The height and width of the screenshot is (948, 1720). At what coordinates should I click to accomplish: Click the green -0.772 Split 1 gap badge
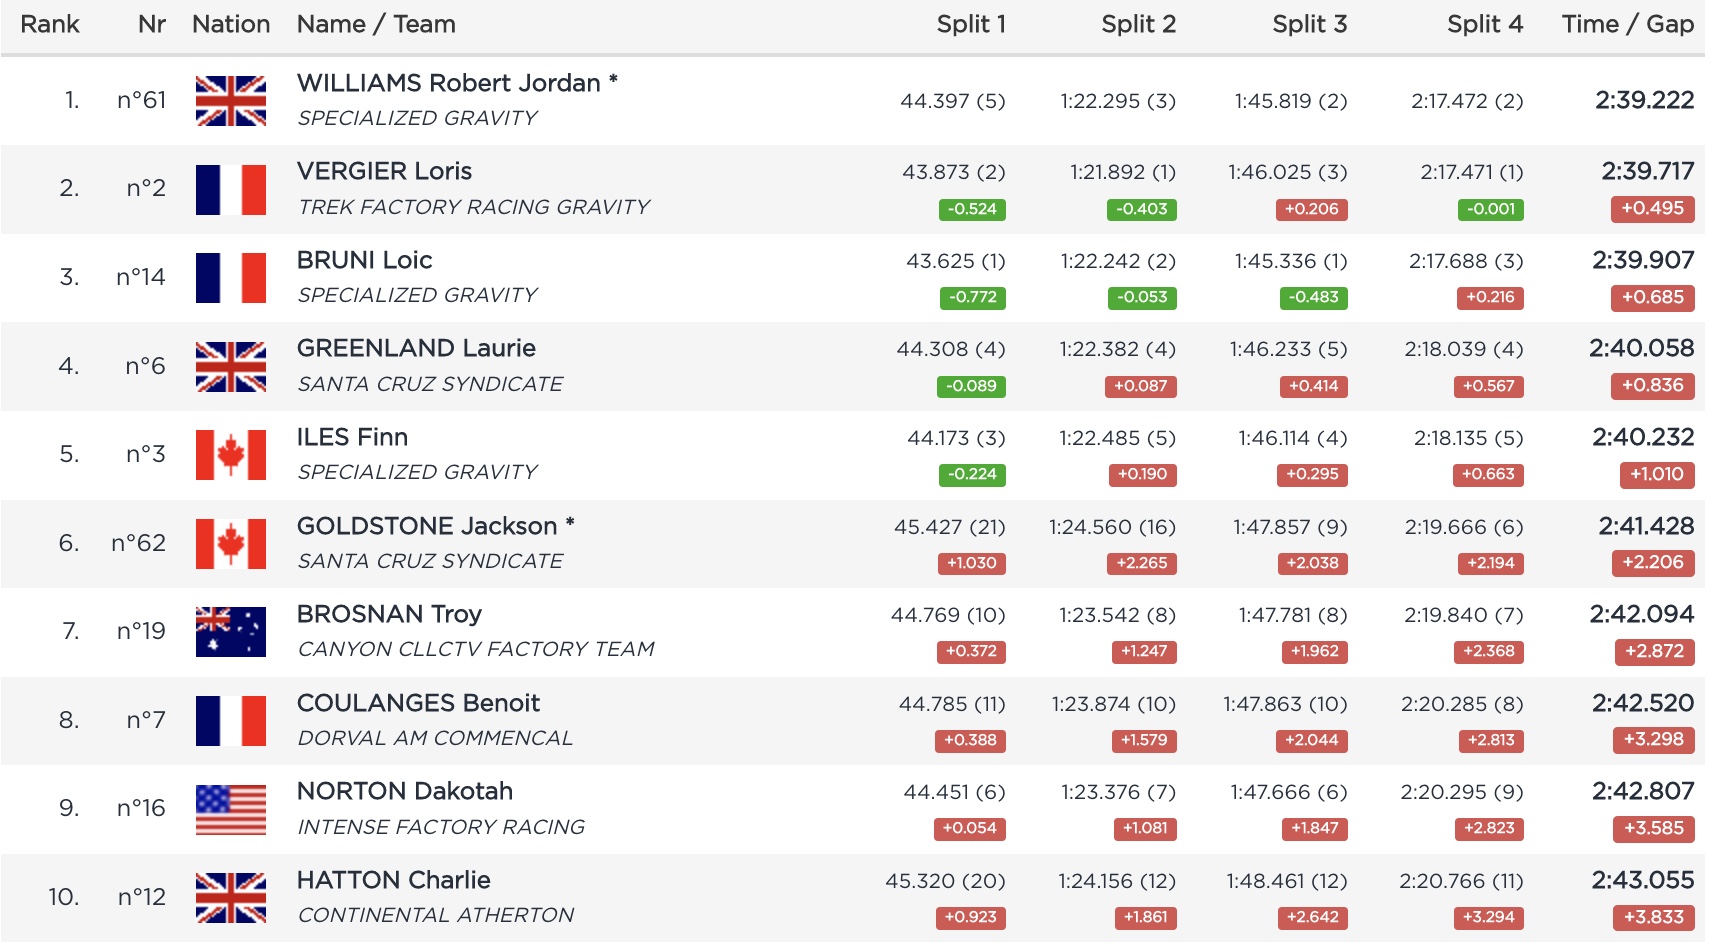(972, 298)
